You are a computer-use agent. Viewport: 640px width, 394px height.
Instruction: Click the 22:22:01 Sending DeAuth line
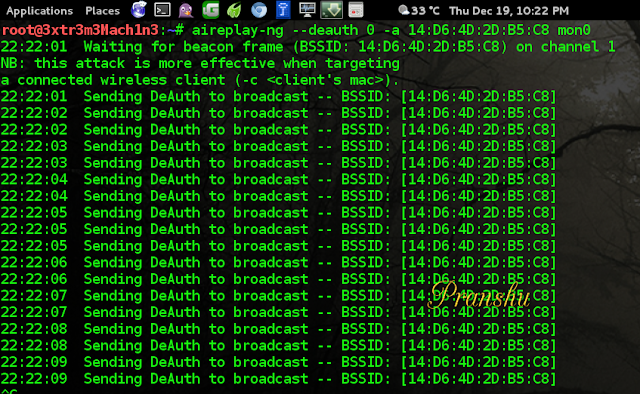click(279, 97)
